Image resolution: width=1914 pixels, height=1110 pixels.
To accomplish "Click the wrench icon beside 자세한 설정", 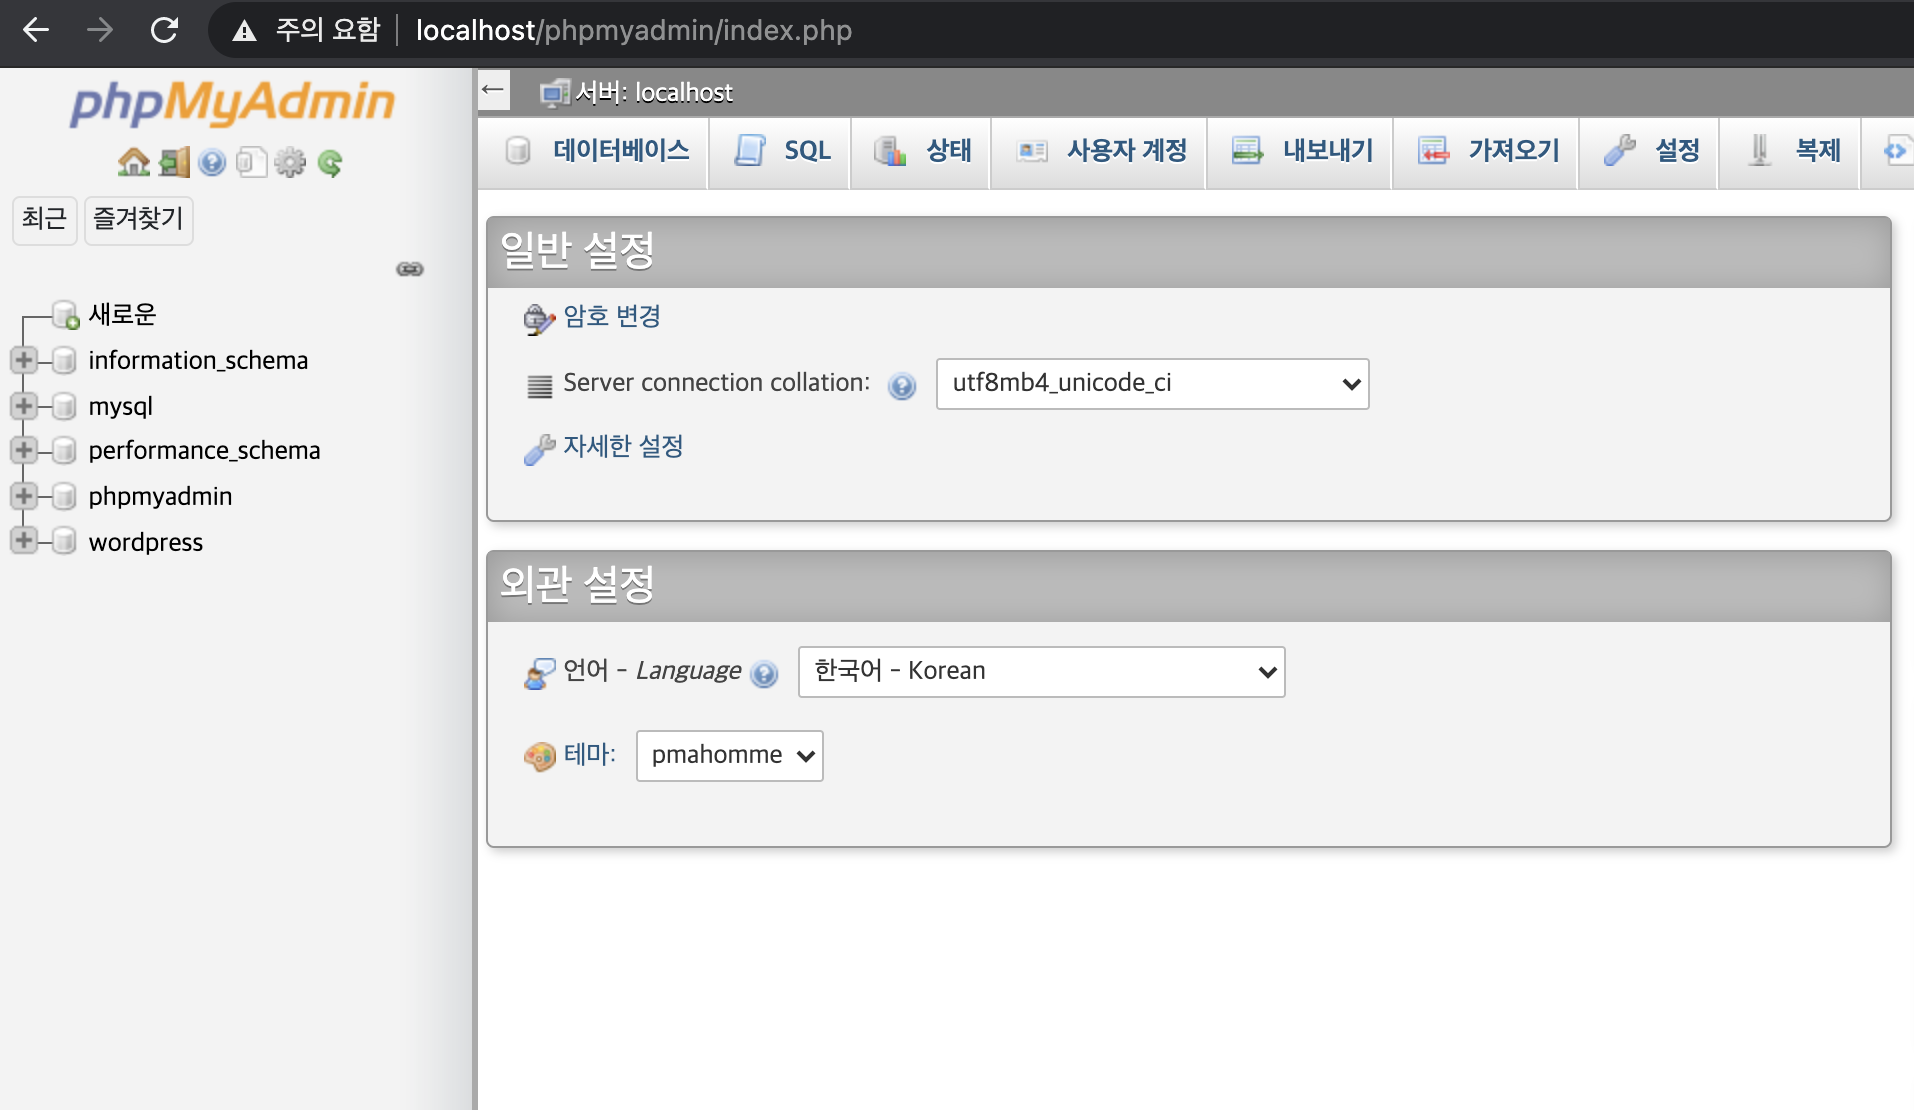I will point(539,449).
